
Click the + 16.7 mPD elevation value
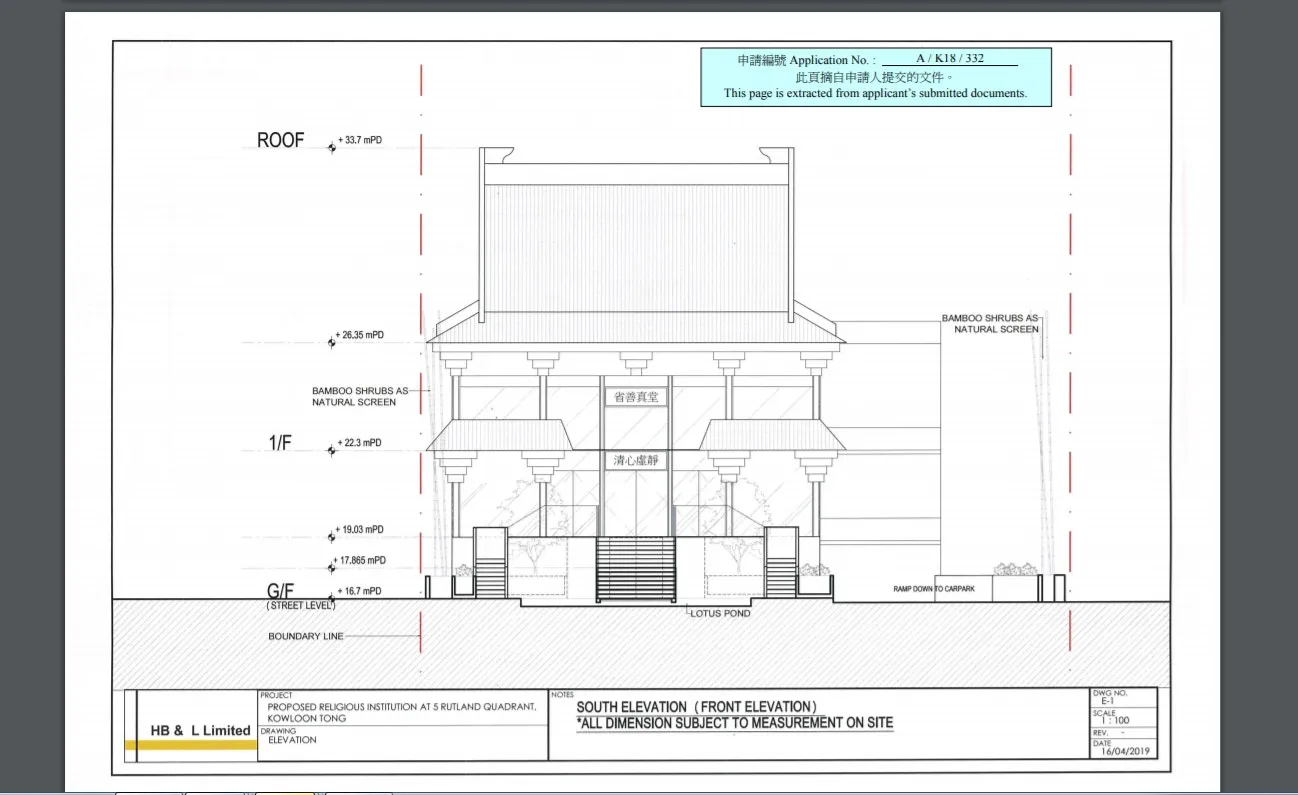(x=360, y=592)
